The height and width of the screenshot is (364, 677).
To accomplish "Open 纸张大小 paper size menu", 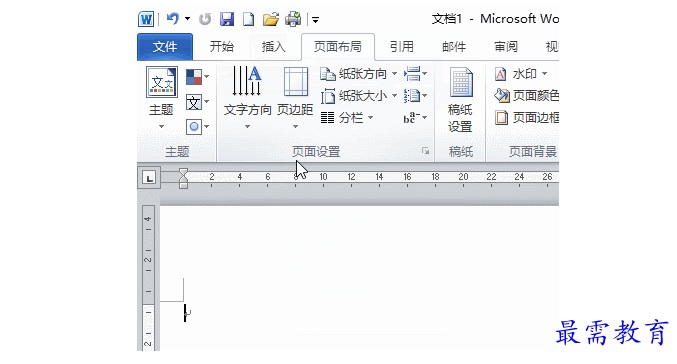I will pyautogui.click(x=358, y=96).
